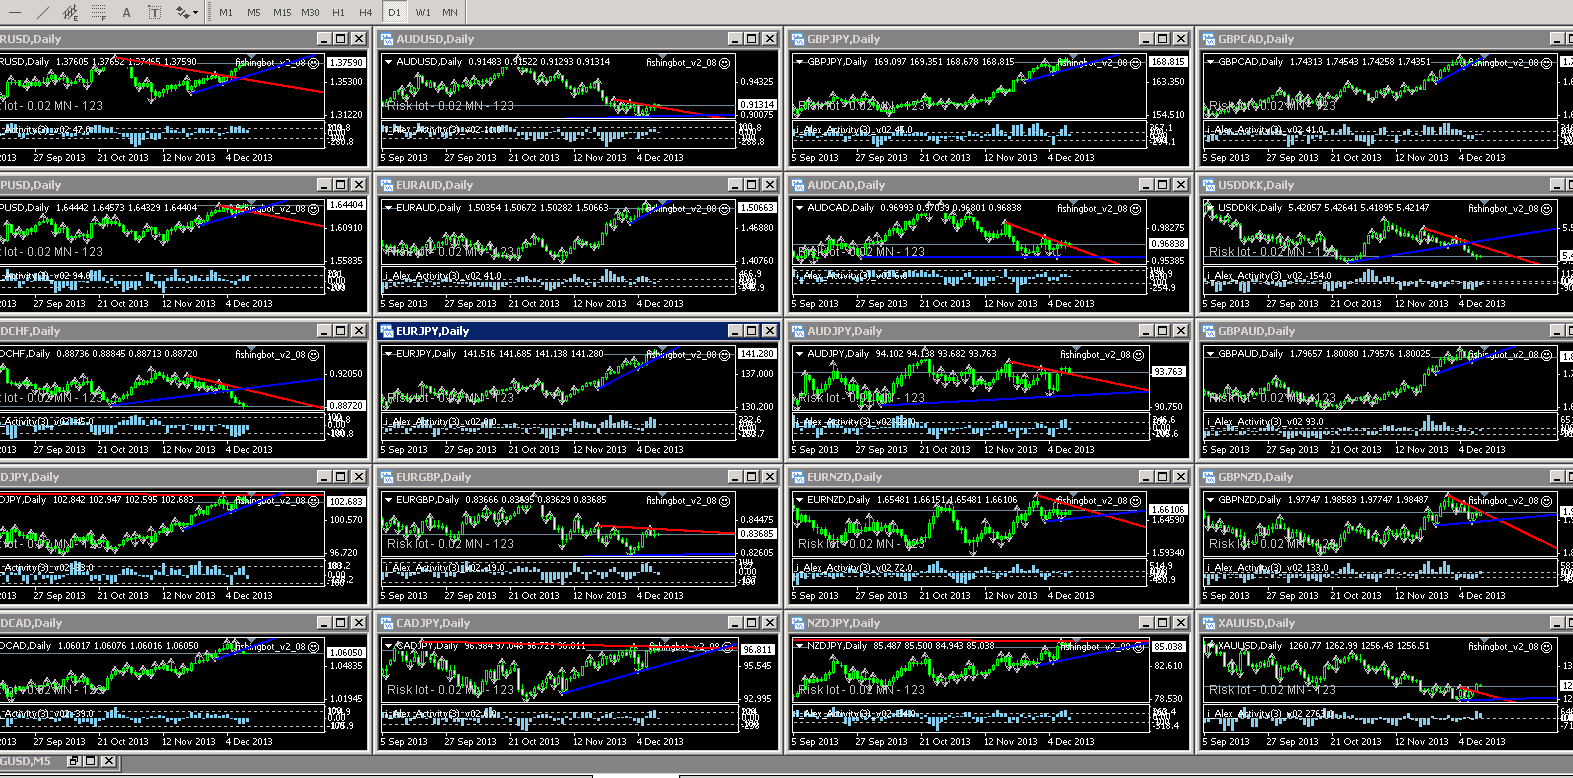Maximize the NZDJPY,Daily chart window
Image resolution: width=1573 pixels, height=778 pixels.
[1162, 623]
